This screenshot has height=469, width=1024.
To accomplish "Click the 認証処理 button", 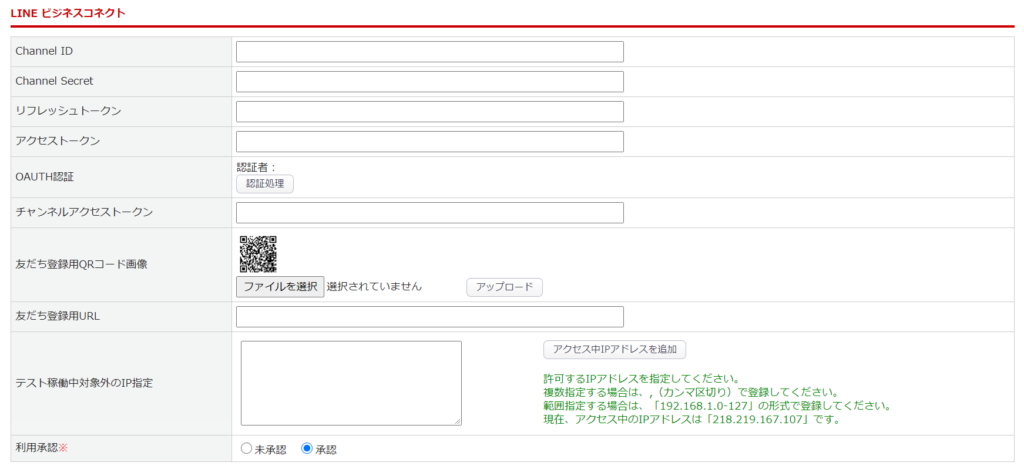I will click(265, 184).
